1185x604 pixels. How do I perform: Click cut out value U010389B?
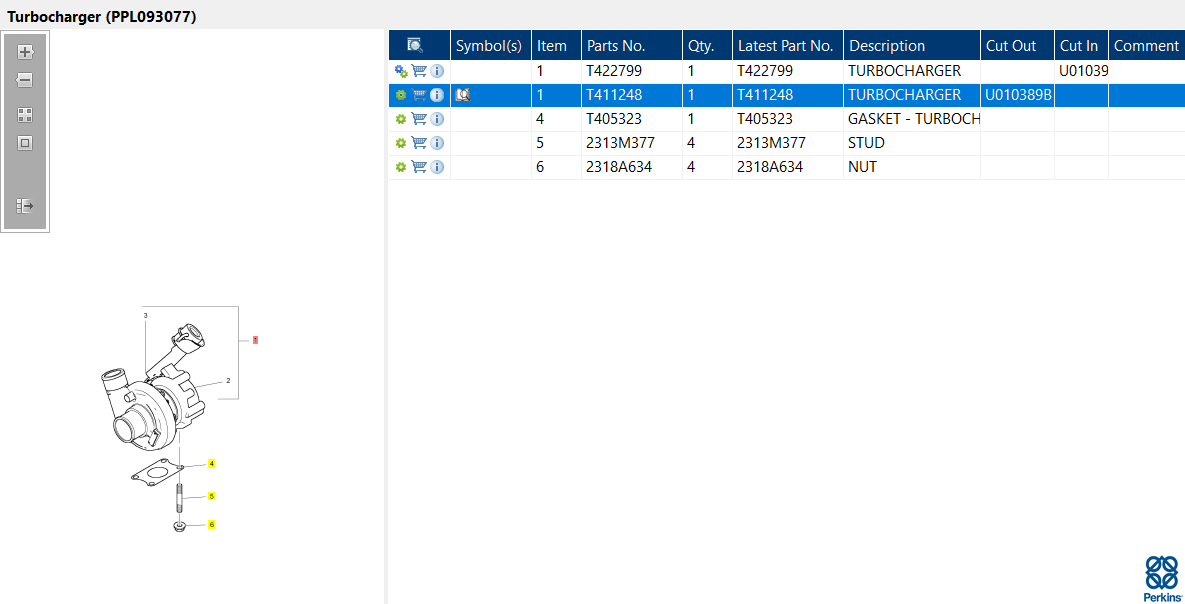(x=1019, y=95)
